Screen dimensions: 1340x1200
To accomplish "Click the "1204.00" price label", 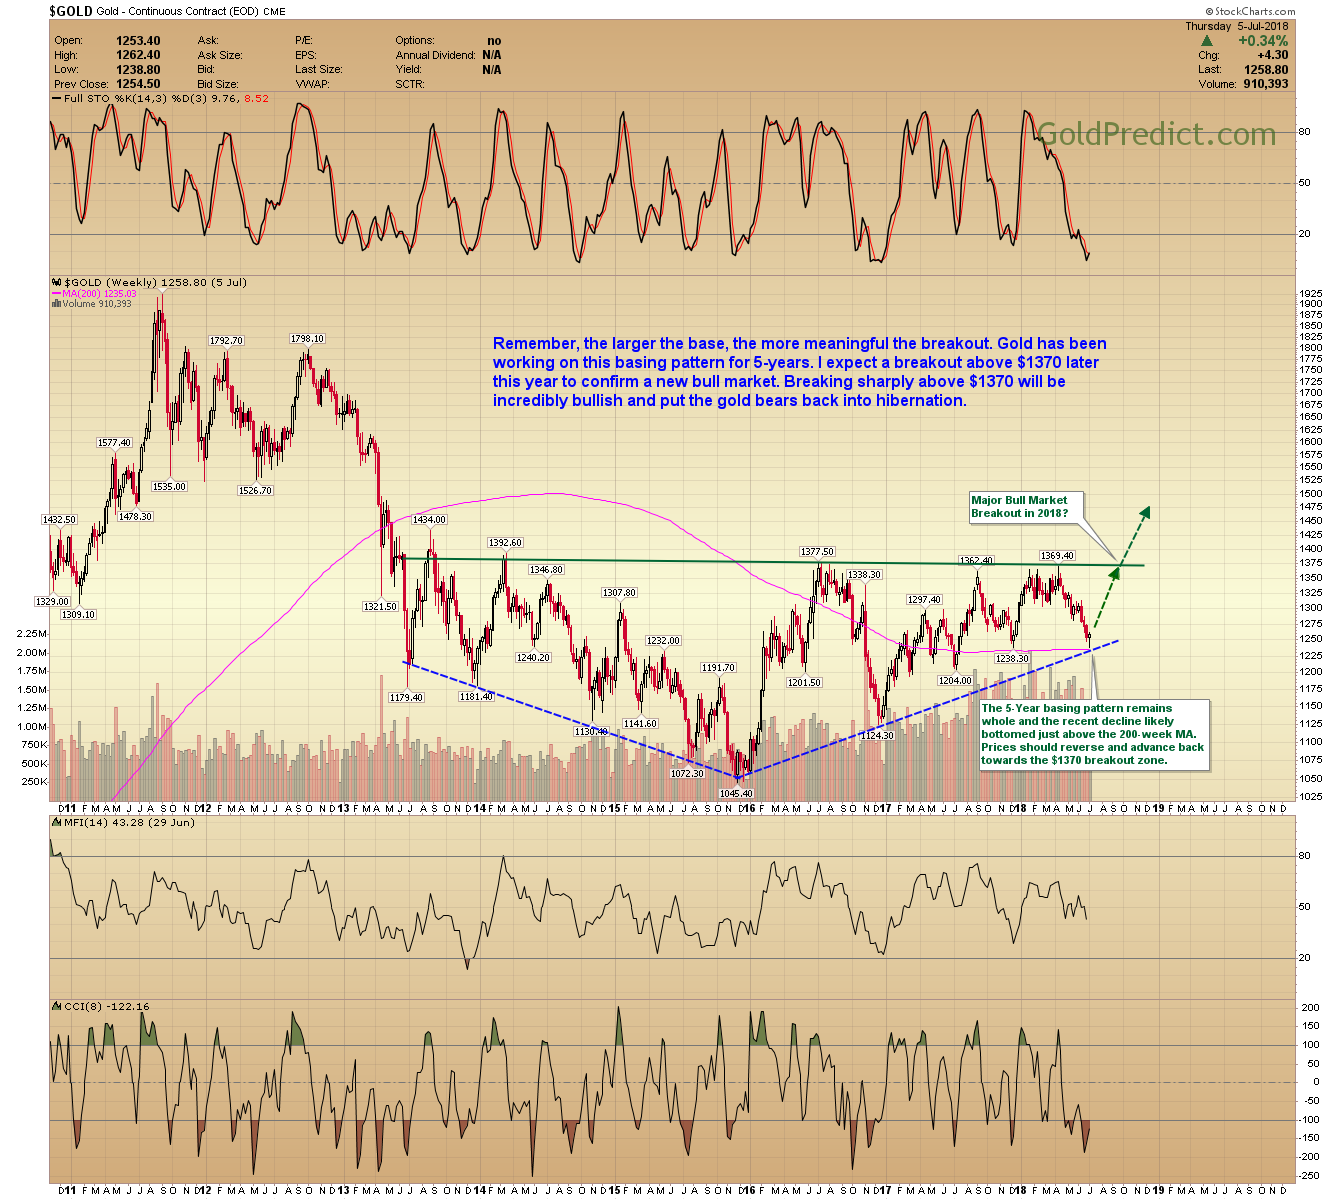I will click(955, 681).
